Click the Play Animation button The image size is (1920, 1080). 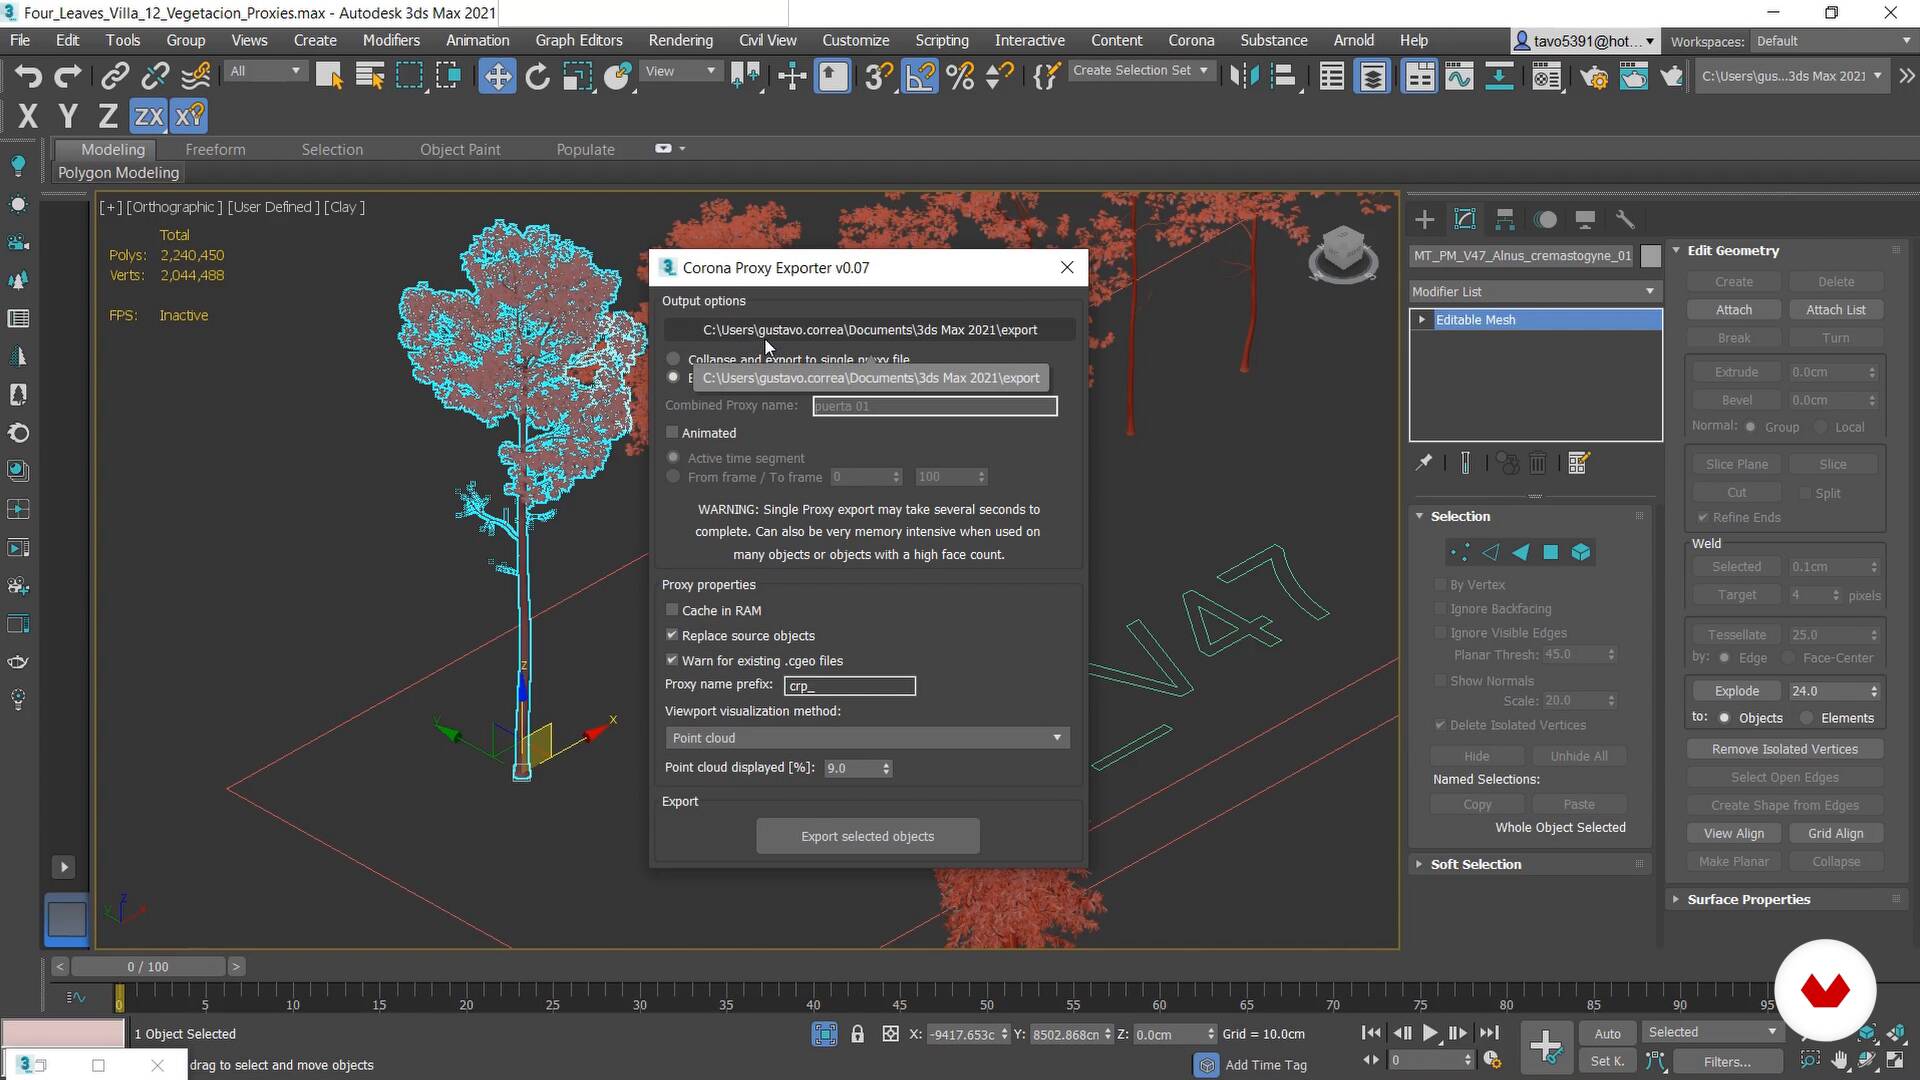point(1430,1033)
